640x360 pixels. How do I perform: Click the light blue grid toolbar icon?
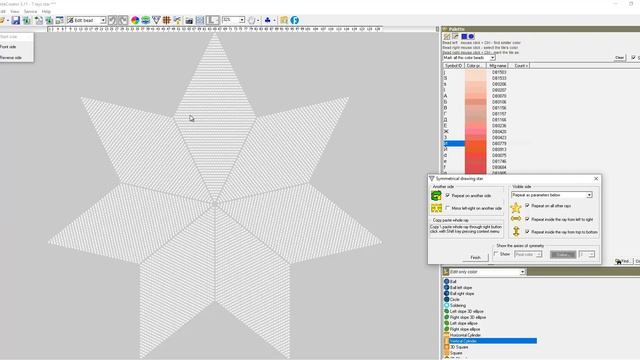point(200,20)
